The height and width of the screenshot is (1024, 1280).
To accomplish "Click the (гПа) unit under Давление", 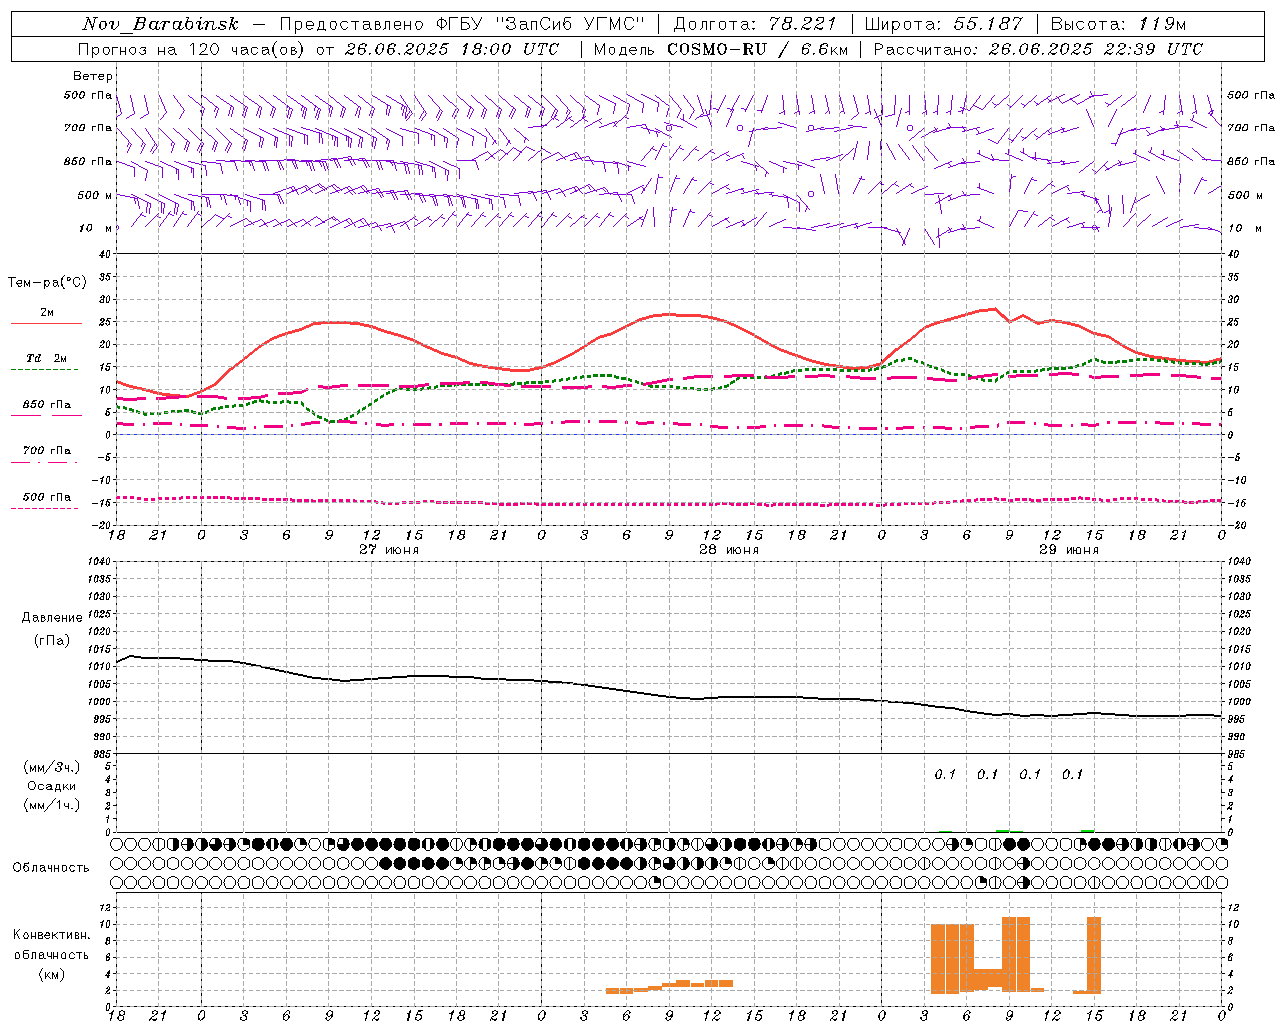I will (52, 640).
